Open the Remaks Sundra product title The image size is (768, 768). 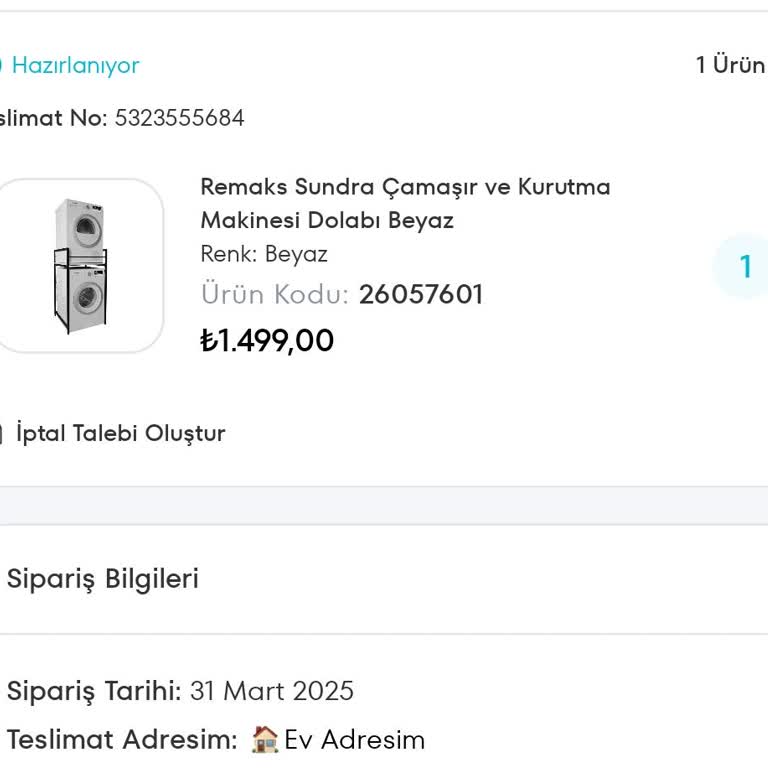click(405, 203)
